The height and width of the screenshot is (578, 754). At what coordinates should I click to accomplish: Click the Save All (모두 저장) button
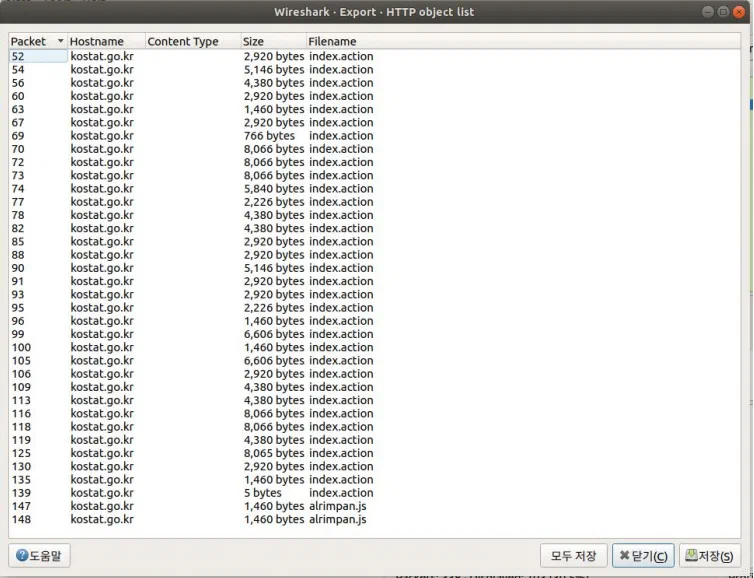(x=573, y=555)
